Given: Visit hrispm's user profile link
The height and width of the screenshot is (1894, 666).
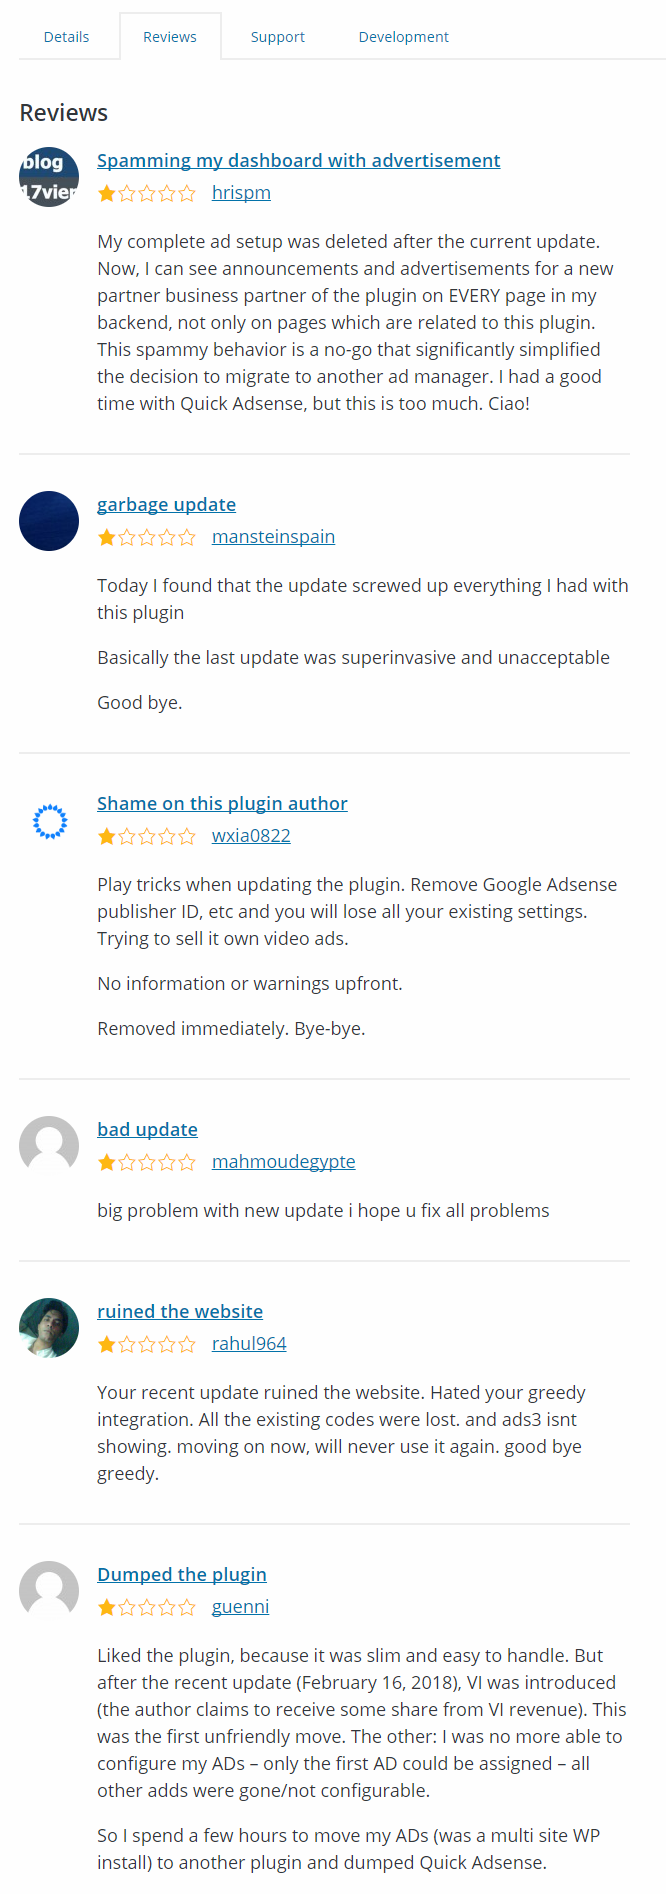Looking at the screenshot, I should tap(241, 193).
